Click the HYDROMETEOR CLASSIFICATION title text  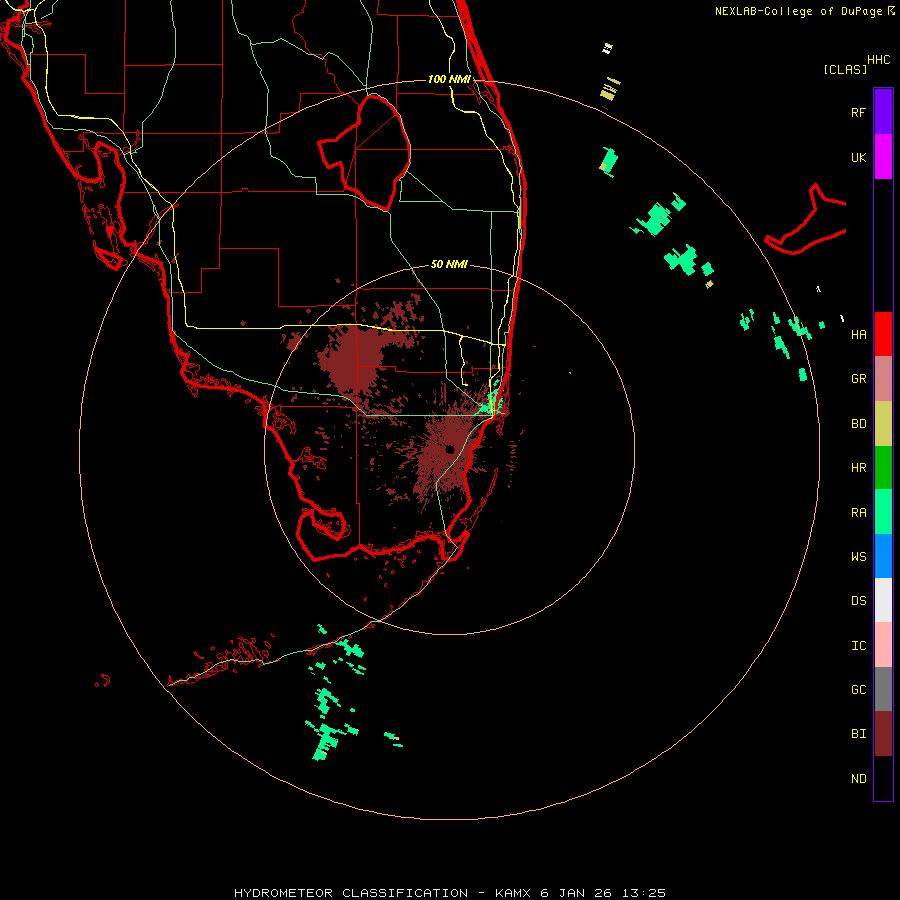click(351, 893)
